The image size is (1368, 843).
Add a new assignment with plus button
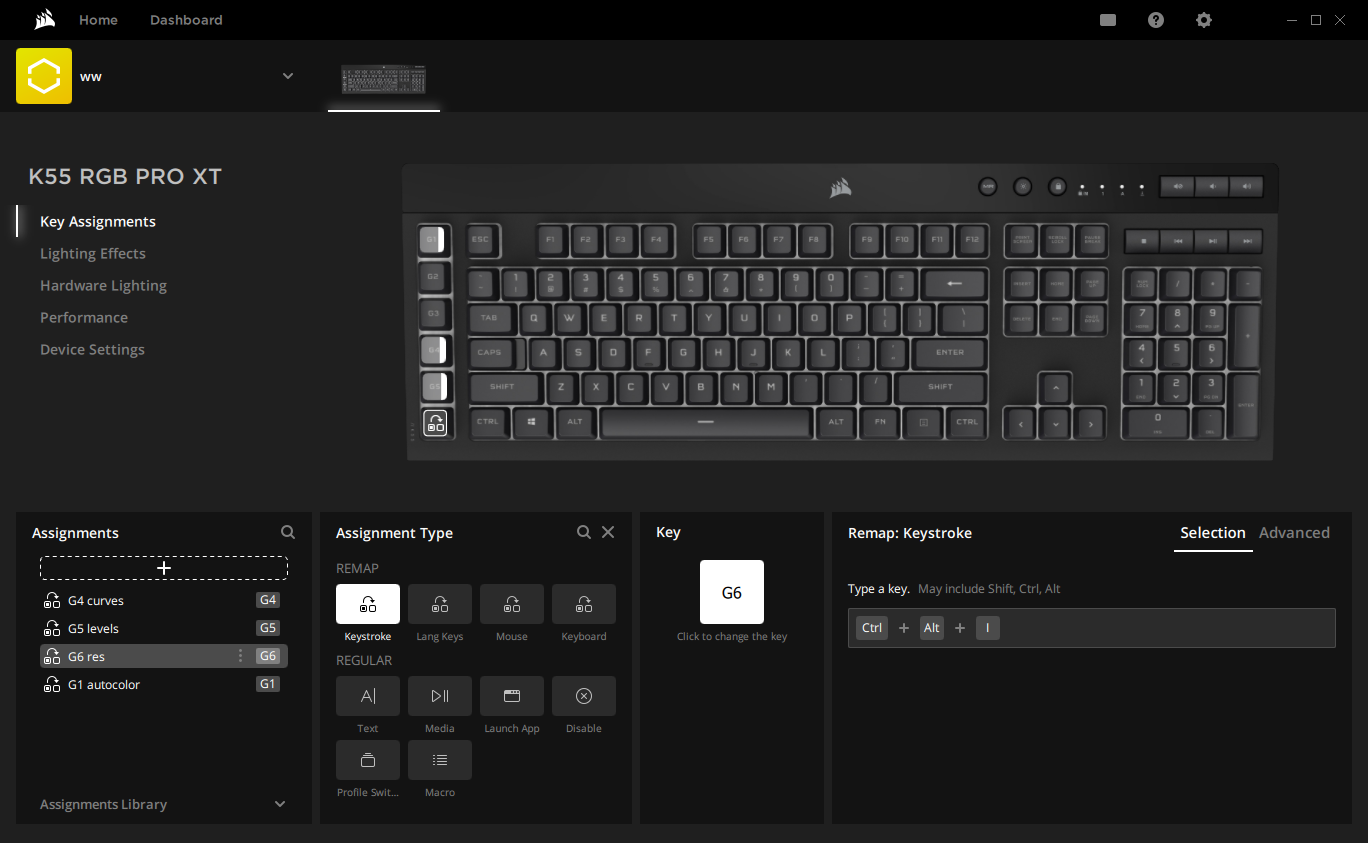(164, 568)
